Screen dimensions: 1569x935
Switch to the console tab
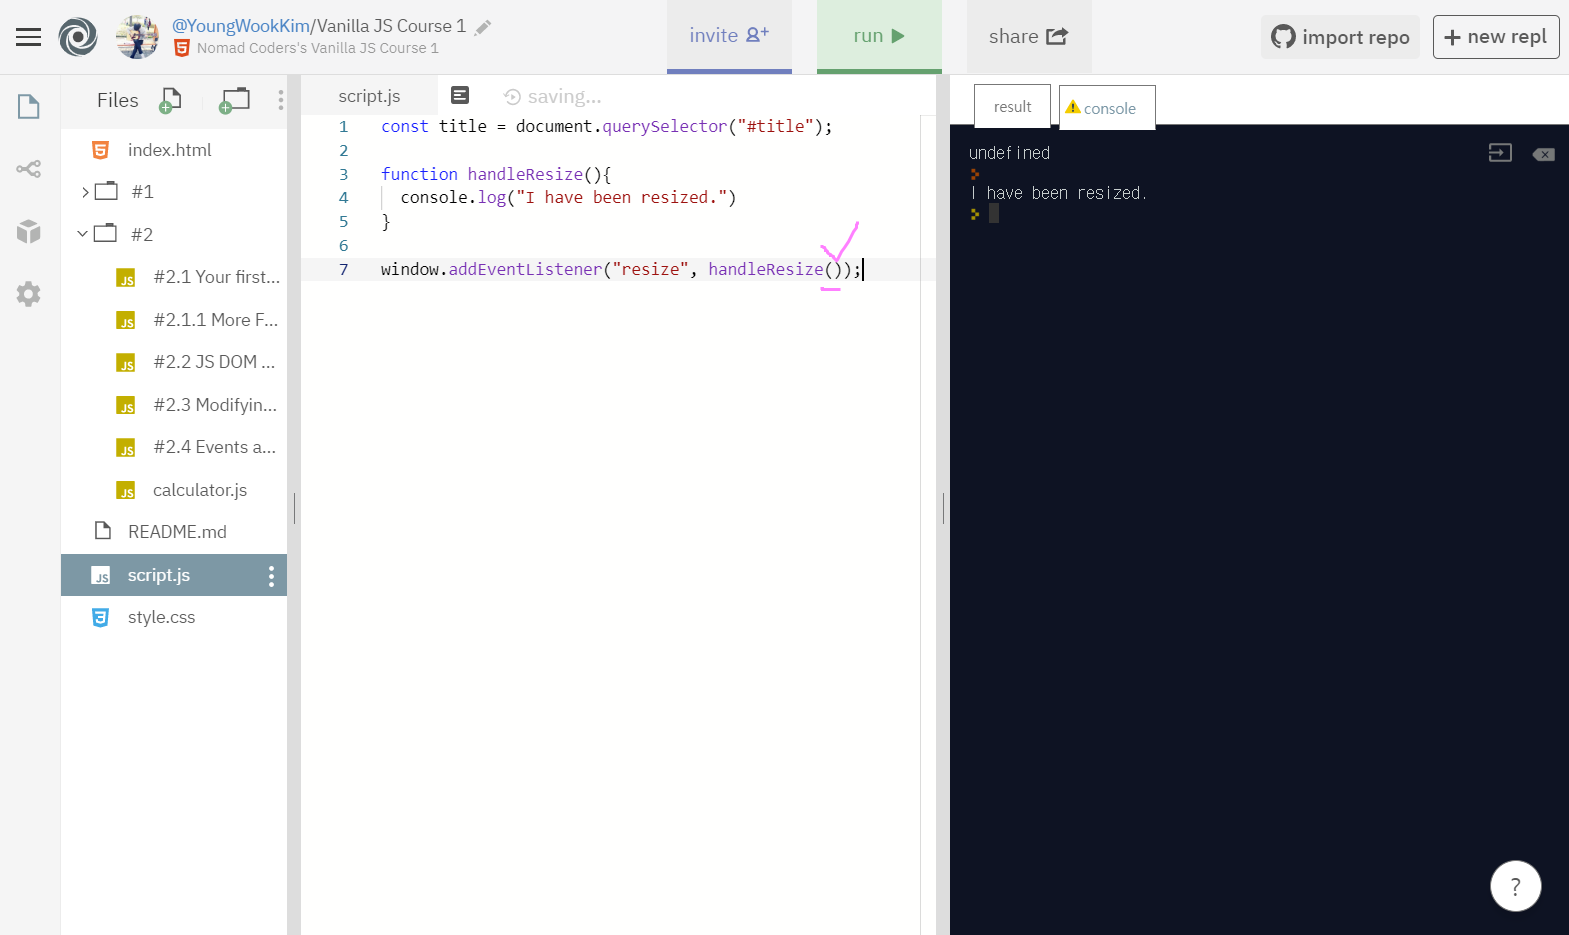(1107, 107)
